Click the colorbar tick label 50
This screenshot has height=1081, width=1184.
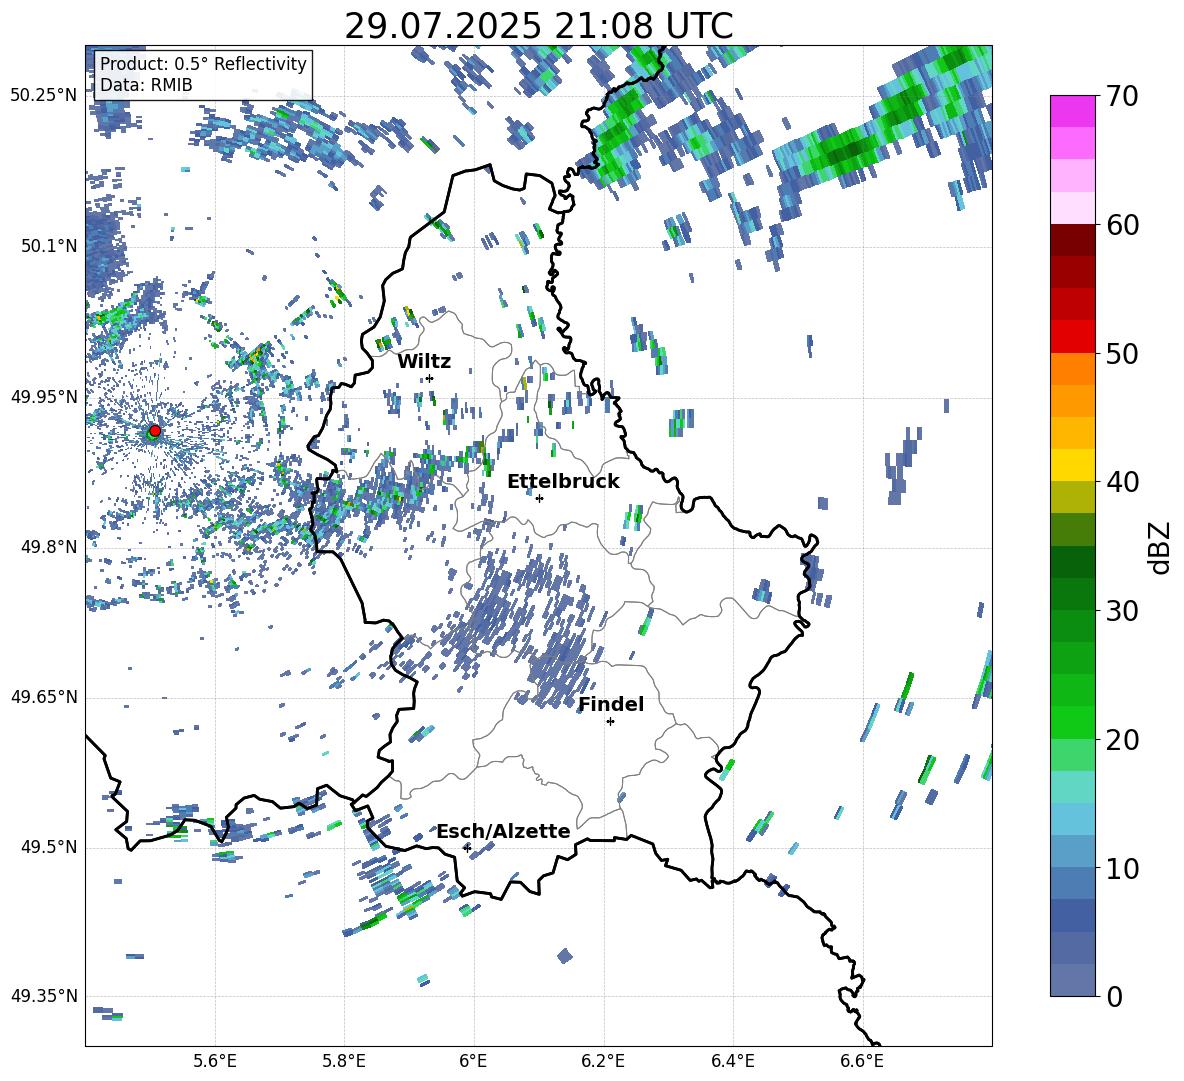(x=1122, y=353)
